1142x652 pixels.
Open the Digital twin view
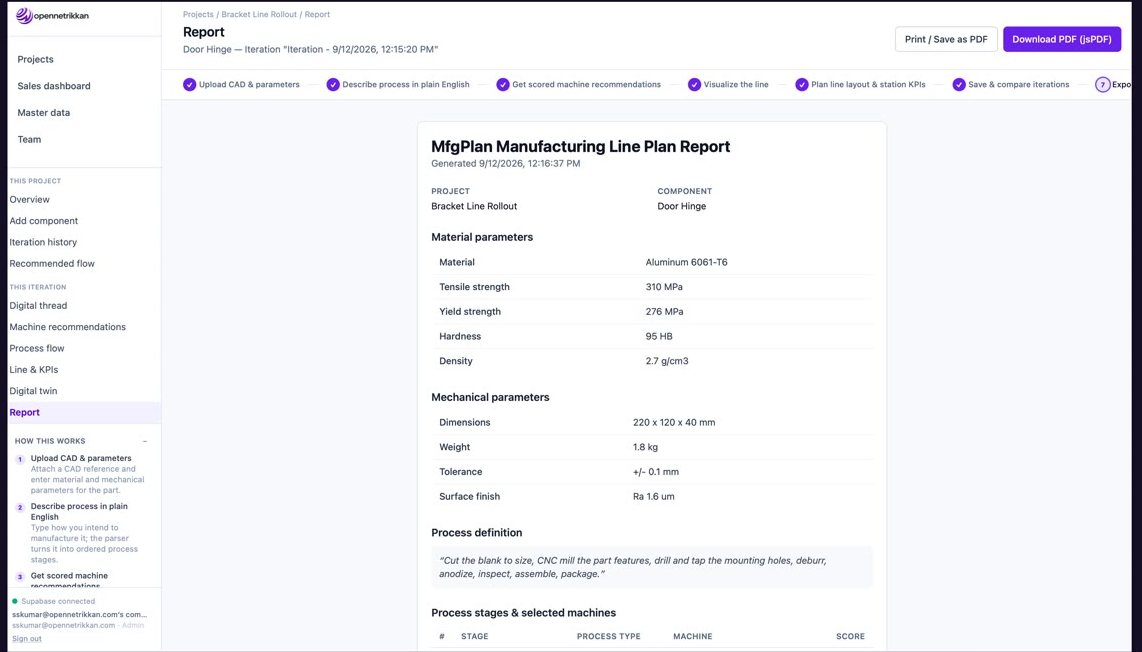34,391
